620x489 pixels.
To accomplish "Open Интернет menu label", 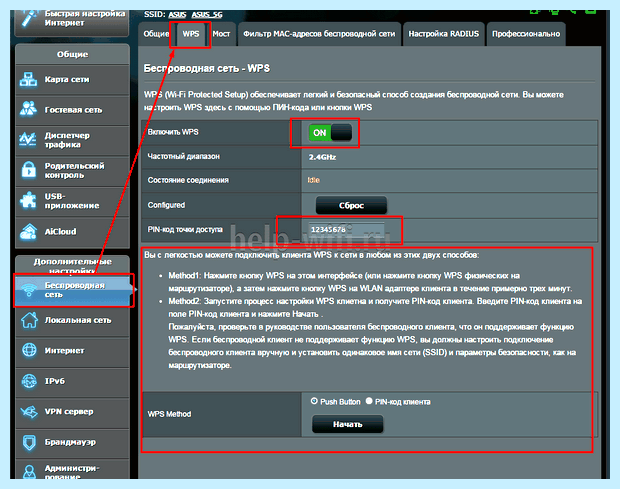I will coord(64,351).
